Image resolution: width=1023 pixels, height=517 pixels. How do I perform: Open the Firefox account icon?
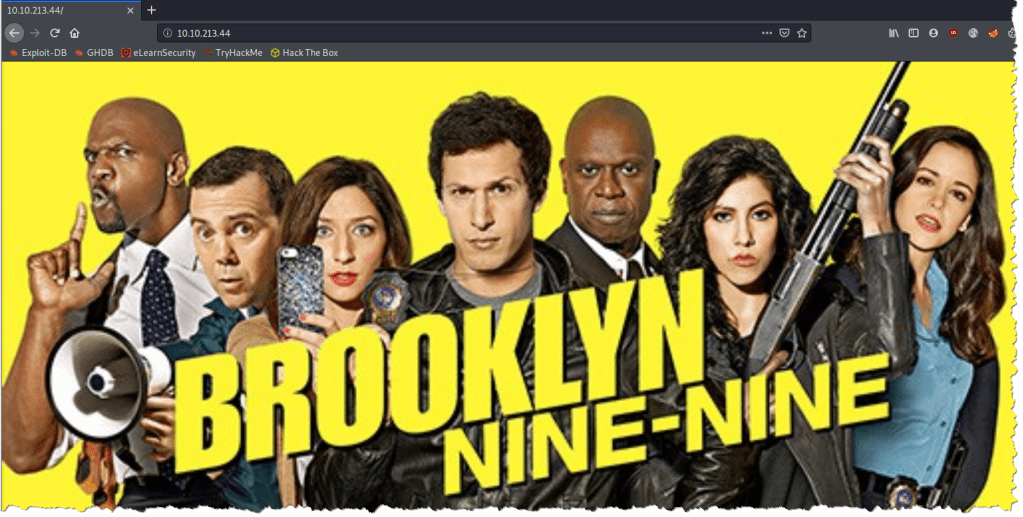(933, 33)
